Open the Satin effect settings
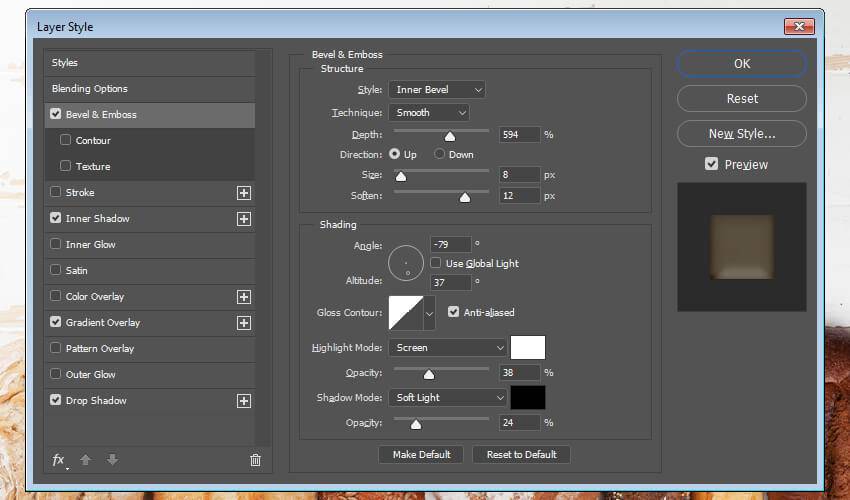This screenshot has height=500, width=850. coord(77,271)
